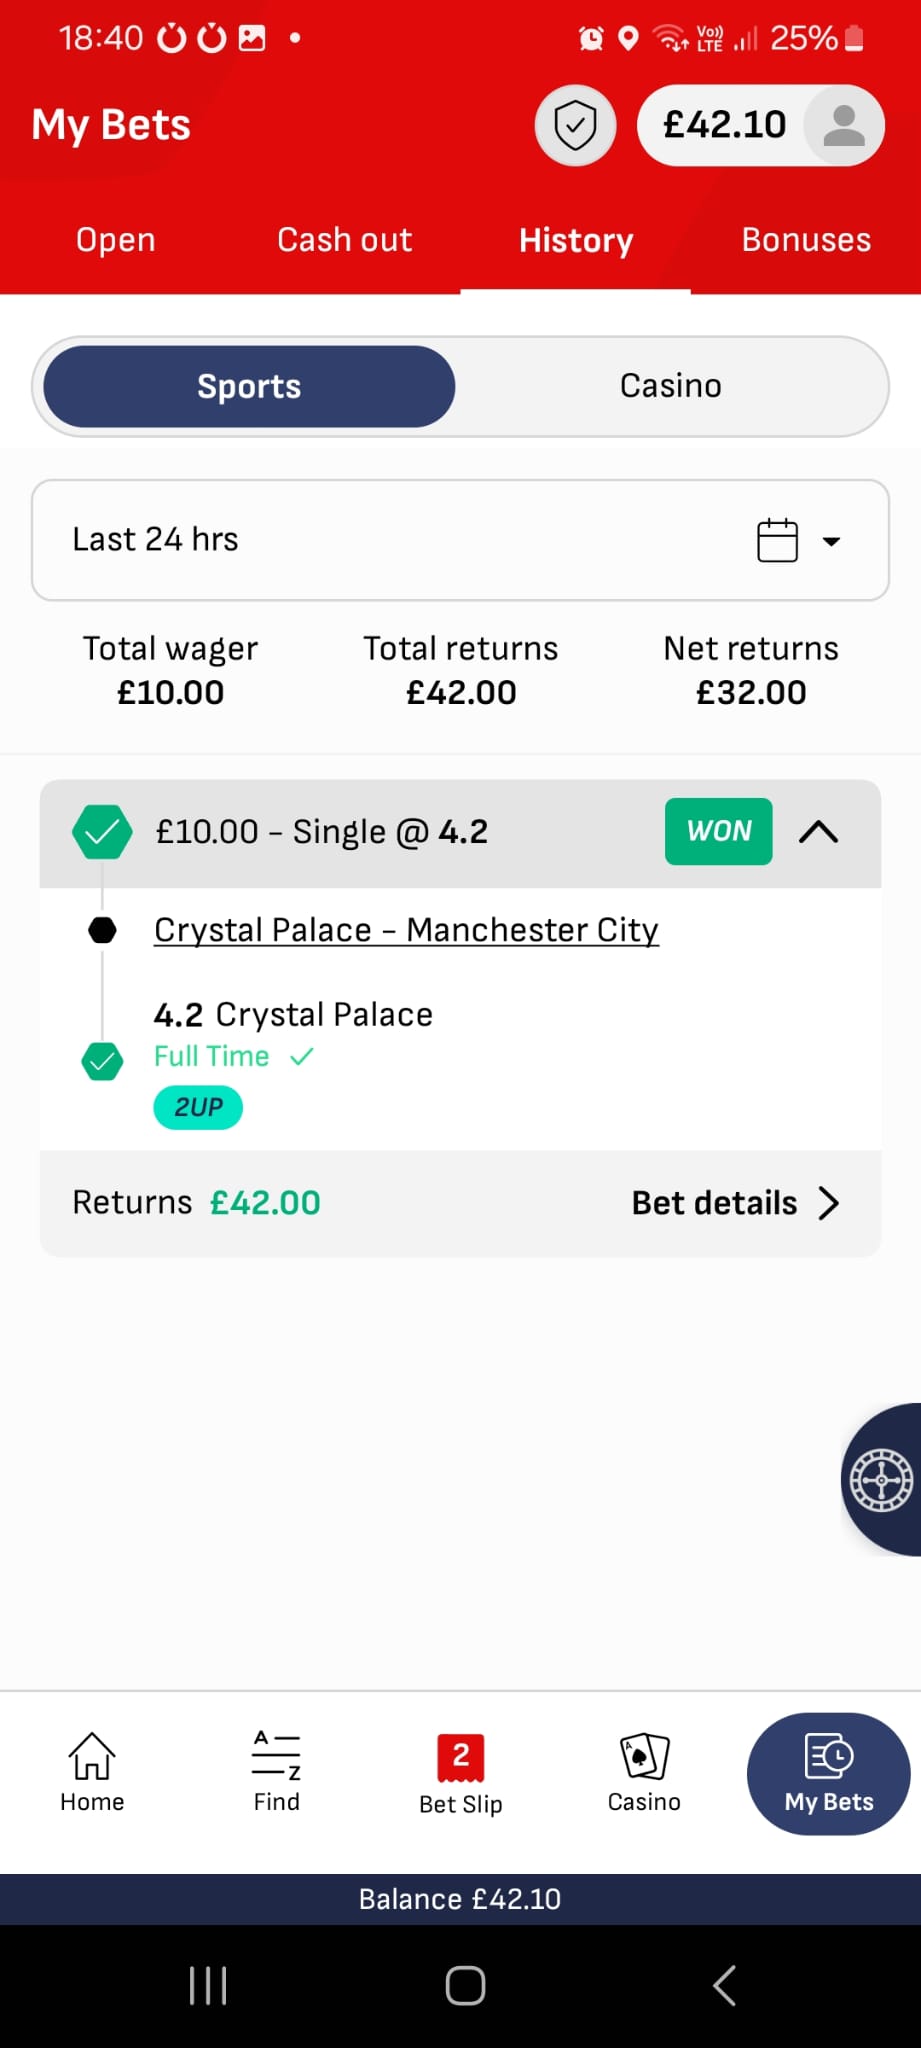
Task: Open Bet details for the won bet
Action: pos(734,1203)
